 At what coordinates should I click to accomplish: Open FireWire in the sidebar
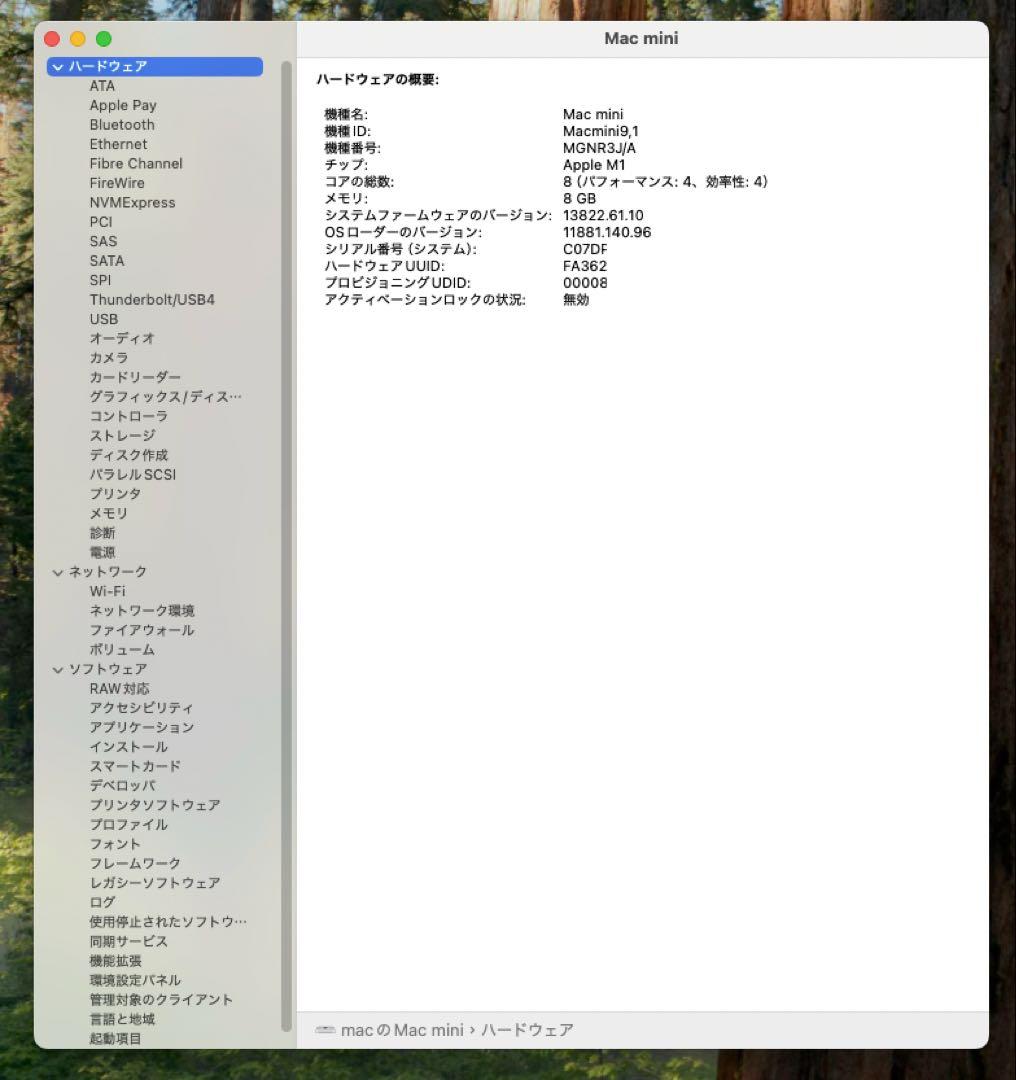pos(117,183)
